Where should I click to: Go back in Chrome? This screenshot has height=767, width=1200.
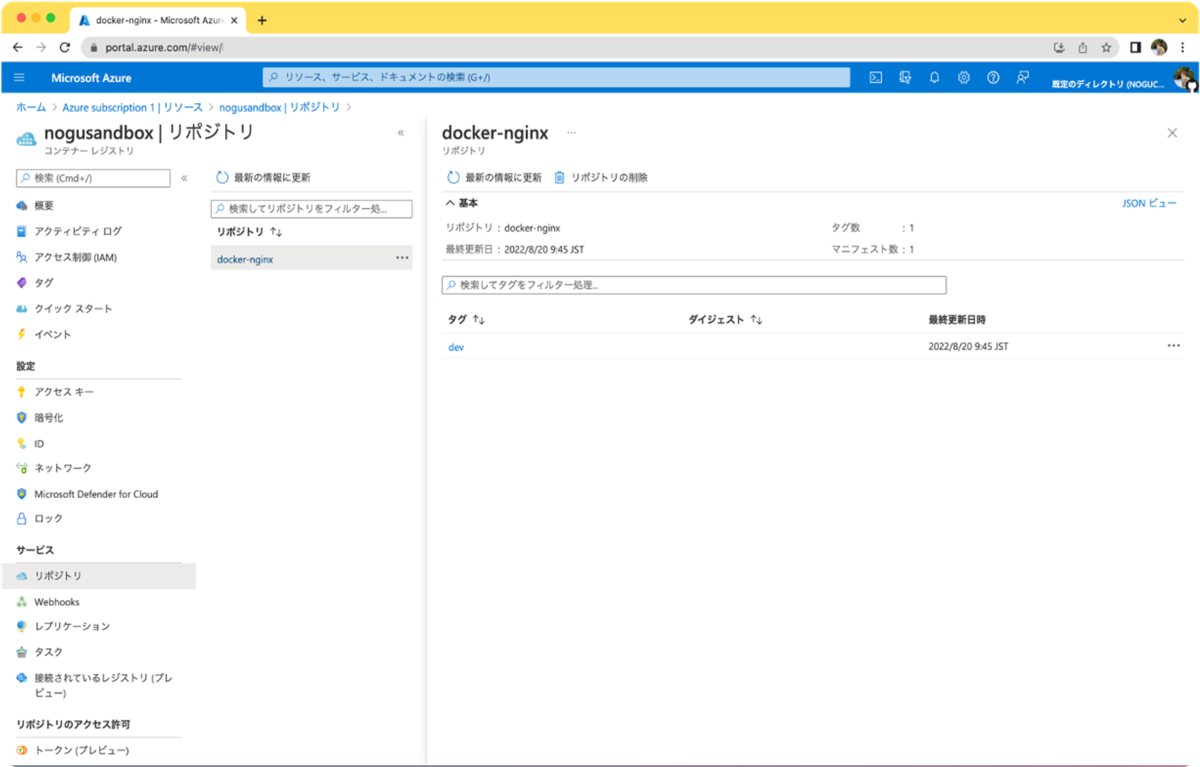tap(17, 47)
